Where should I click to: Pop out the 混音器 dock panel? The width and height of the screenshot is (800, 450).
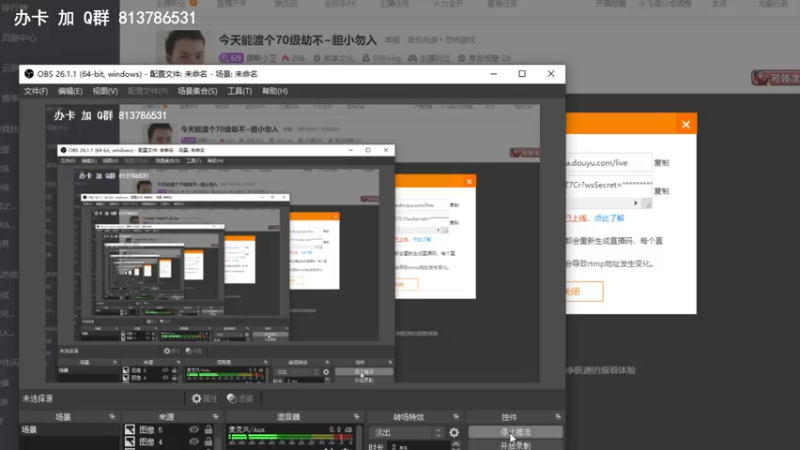[x=356, y=417]
